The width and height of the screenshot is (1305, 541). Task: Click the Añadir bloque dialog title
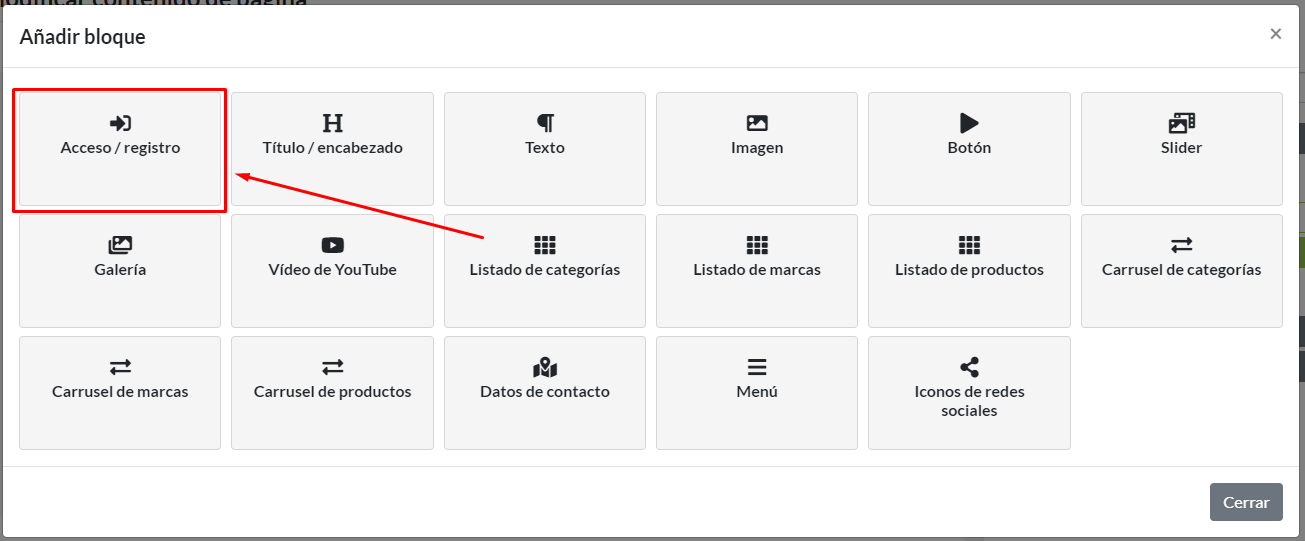[82, 37]
